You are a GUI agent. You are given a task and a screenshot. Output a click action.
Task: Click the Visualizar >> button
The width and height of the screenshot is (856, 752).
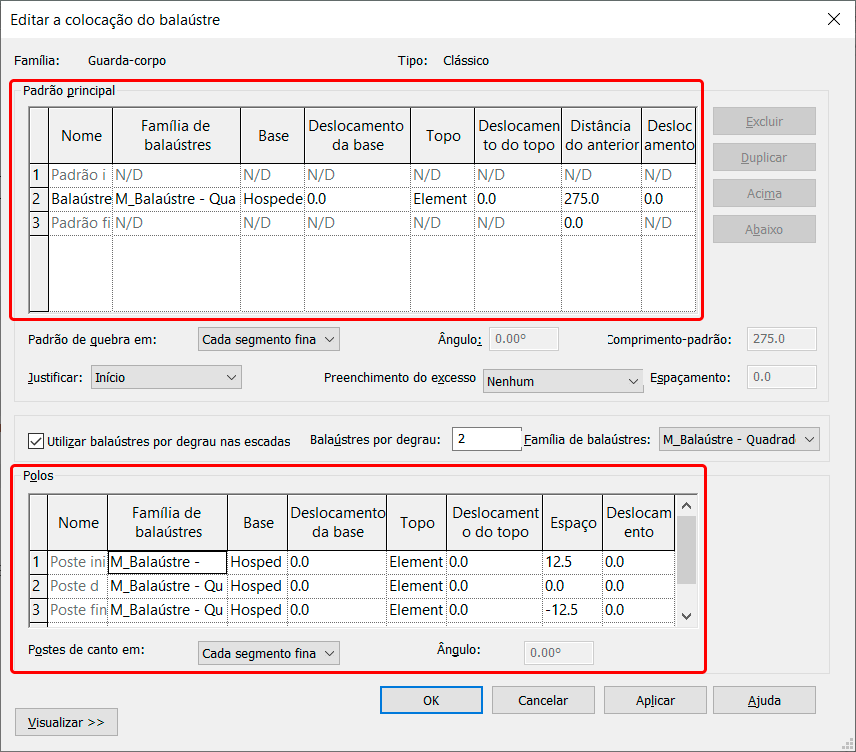tap(66, 722)
